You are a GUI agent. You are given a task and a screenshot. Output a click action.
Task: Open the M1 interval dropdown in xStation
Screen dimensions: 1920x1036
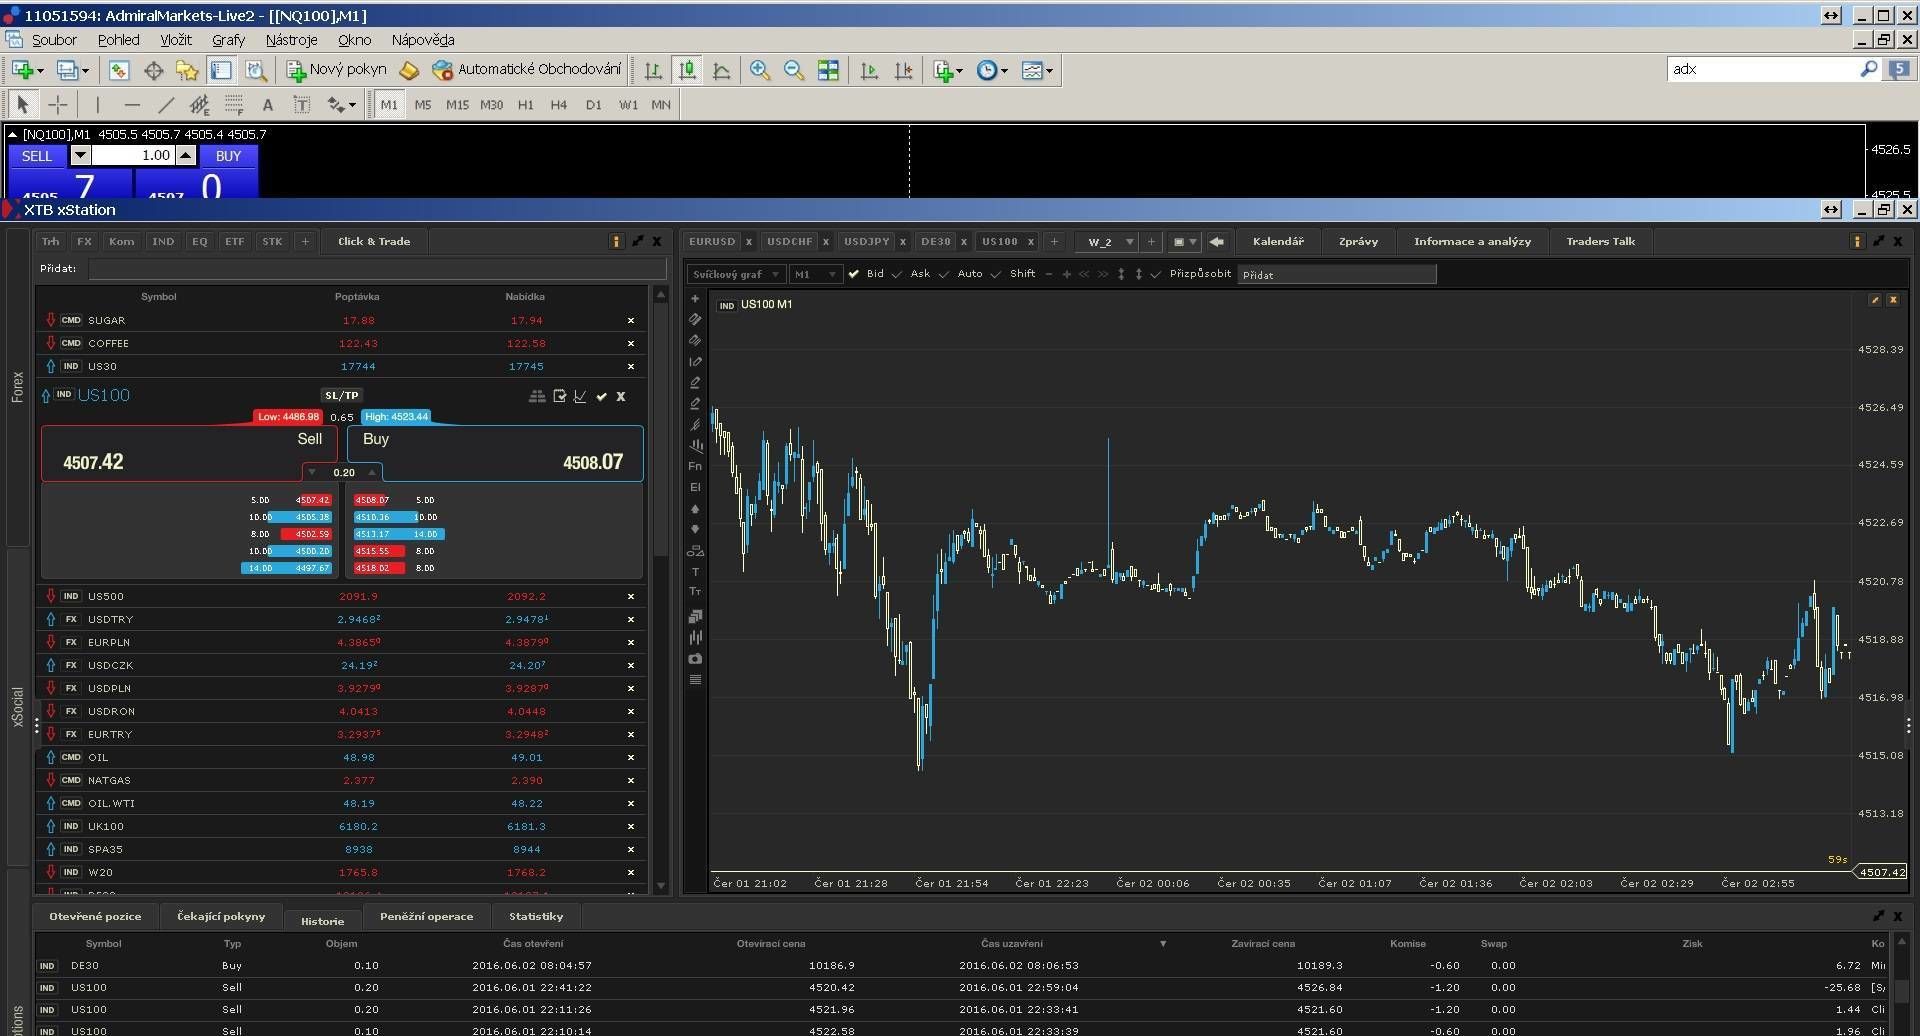click(814, 274)
